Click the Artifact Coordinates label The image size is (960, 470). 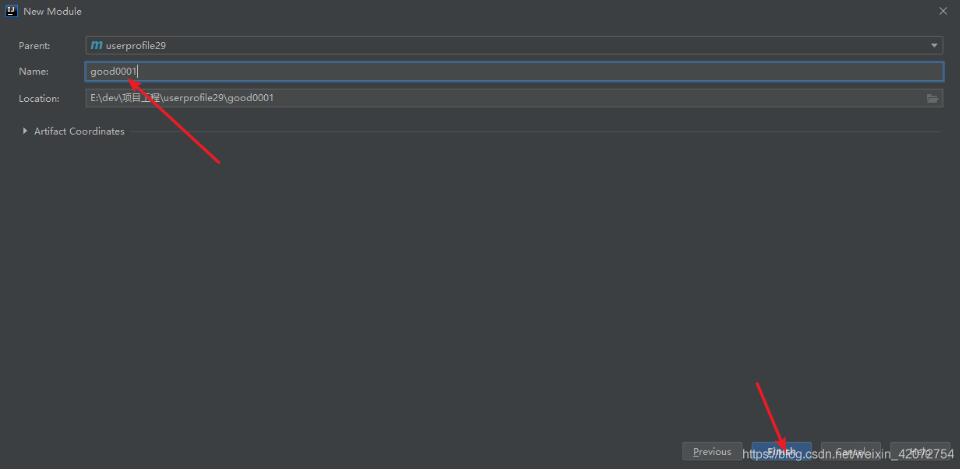click(x=79, y=131)
